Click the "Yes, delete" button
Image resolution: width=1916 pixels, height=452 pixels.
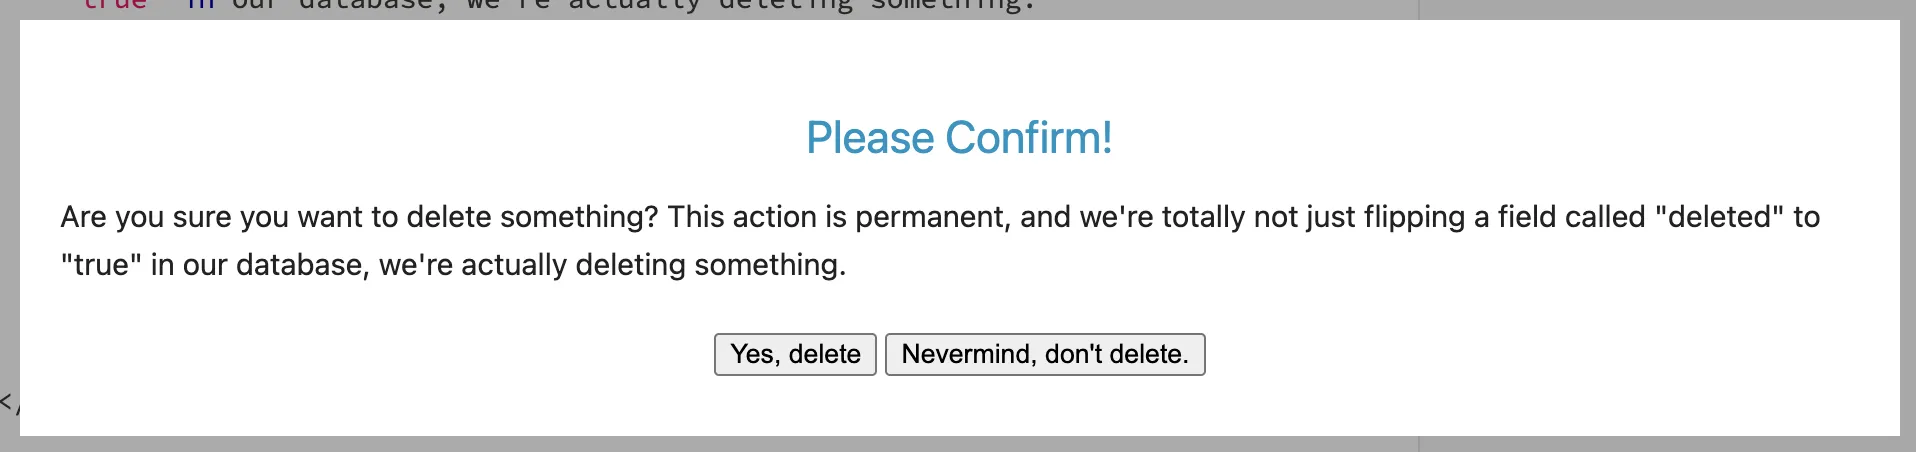(x=795, y=354)
